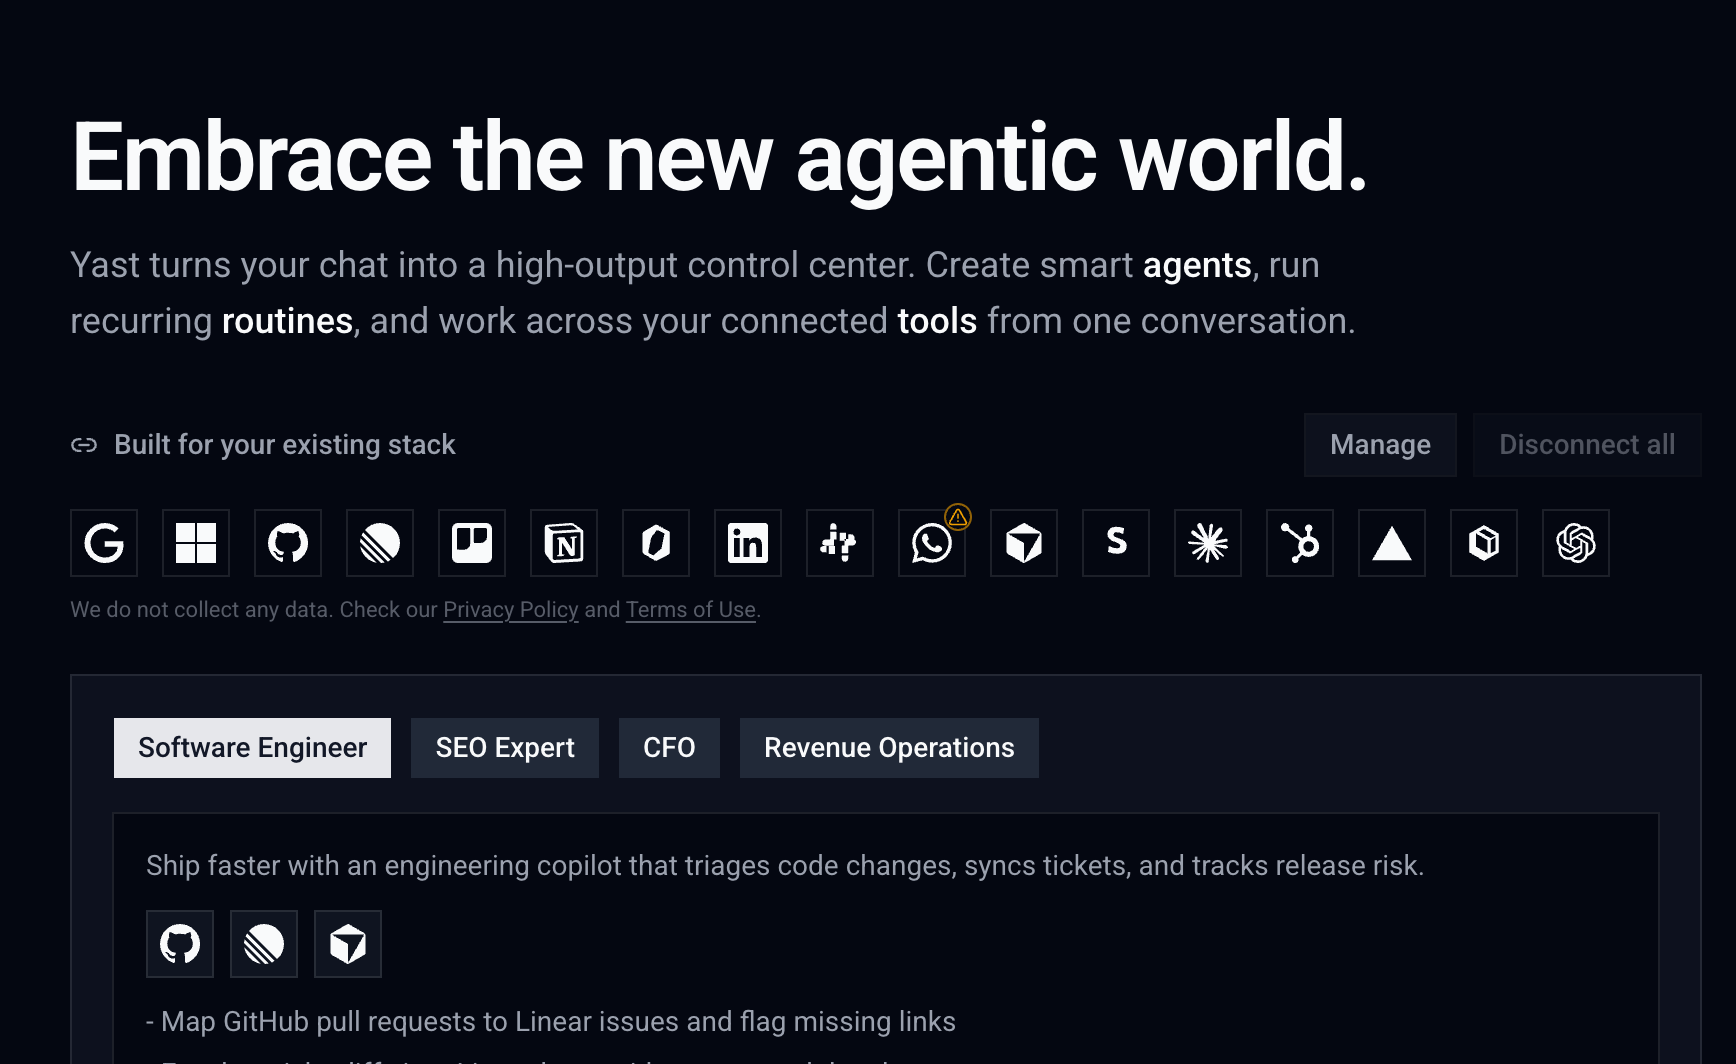Viewport: 1736px width, 1064px height.
Task: Switch to the Revenue Operations tab
Action: pyautogui.click(x=889, y=748)
